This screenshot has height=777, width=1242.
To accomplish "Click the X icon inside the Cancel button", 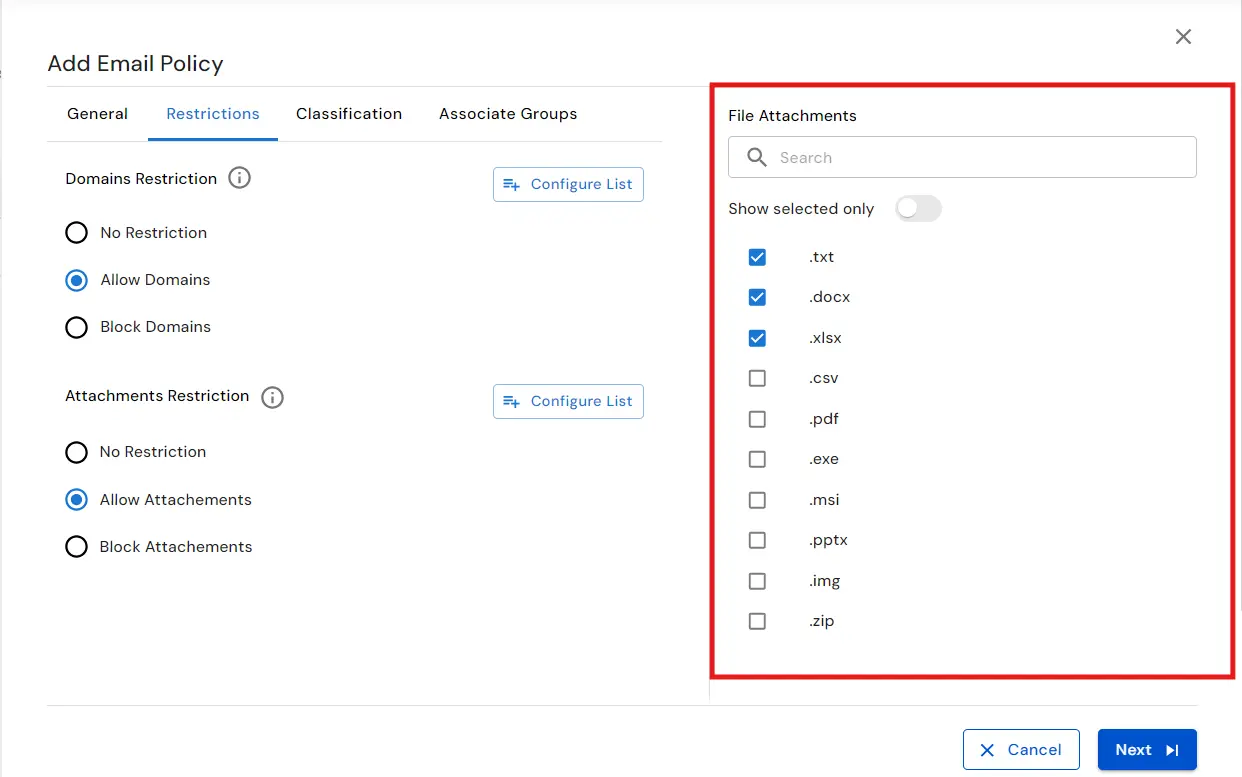I will [x=988, y=749].
